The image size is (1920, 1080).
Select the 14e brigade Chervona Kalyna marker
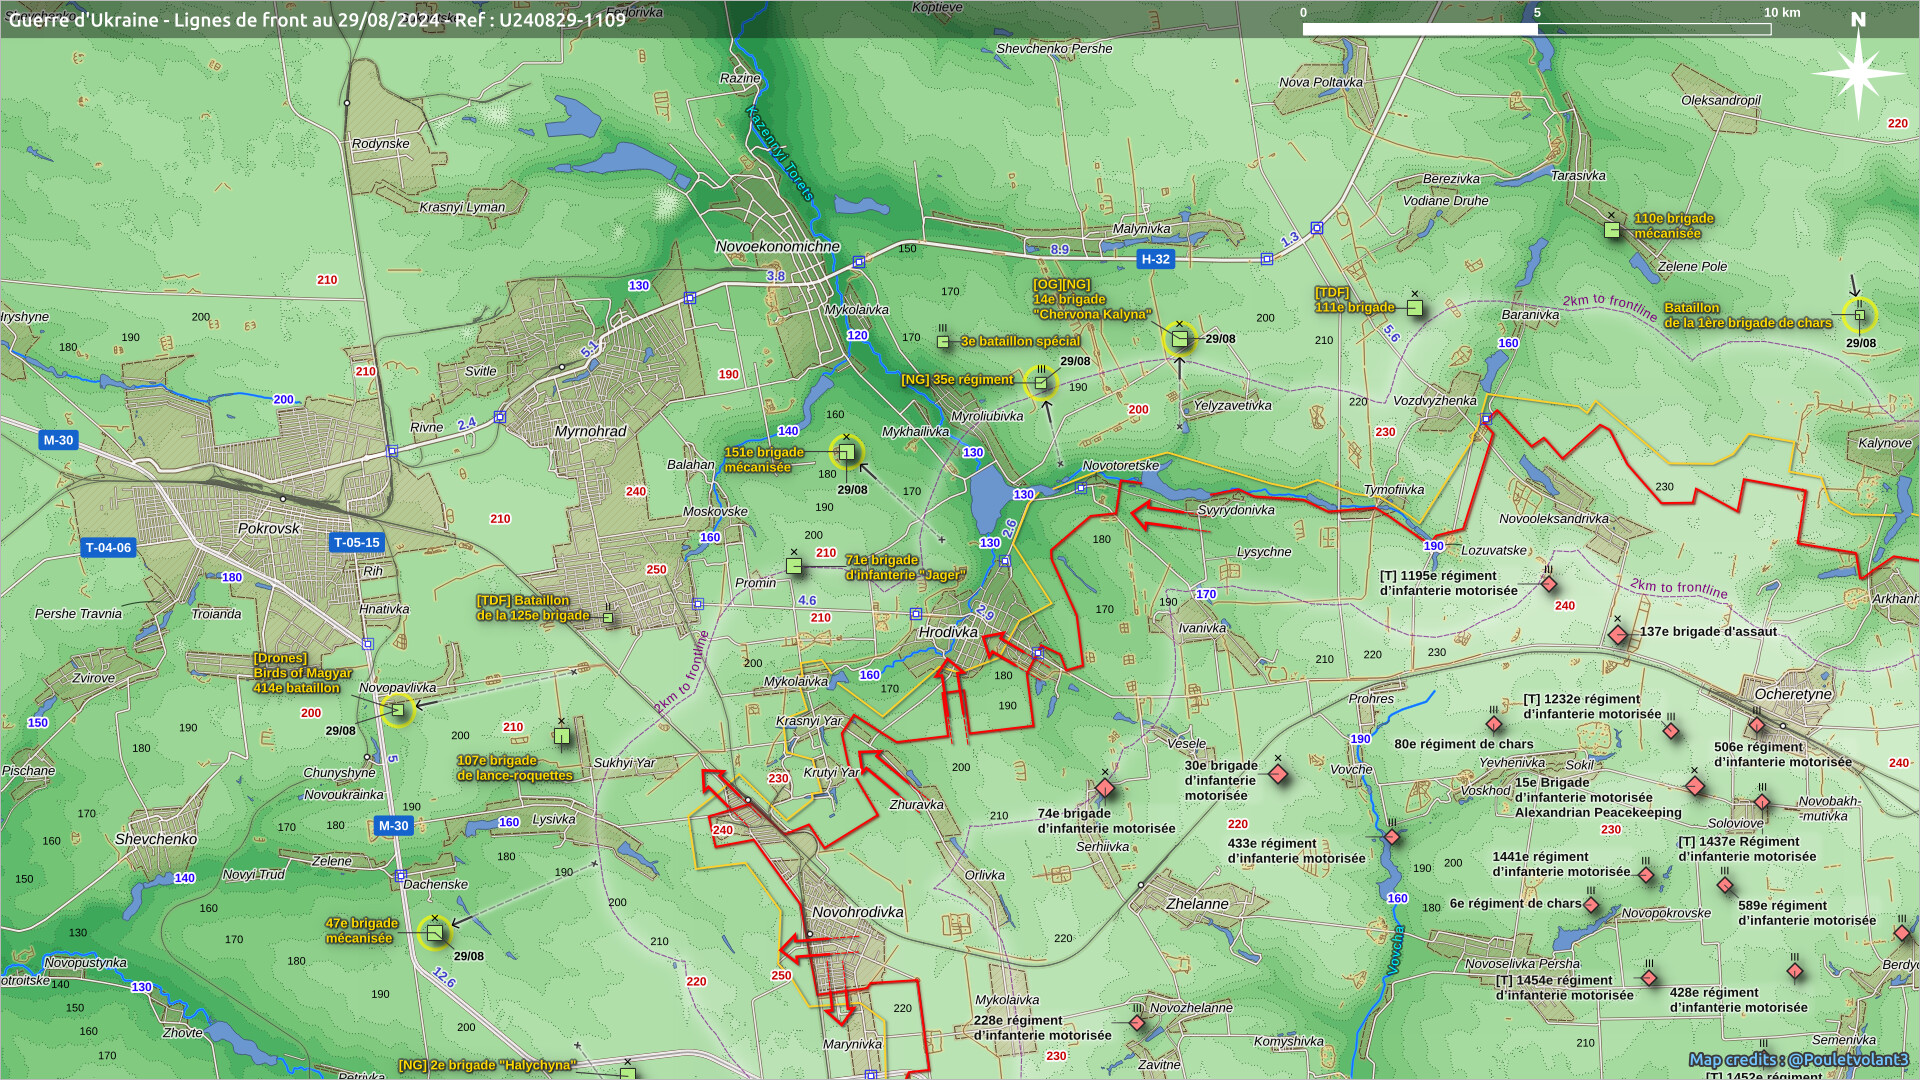[x=1179, y=339]
